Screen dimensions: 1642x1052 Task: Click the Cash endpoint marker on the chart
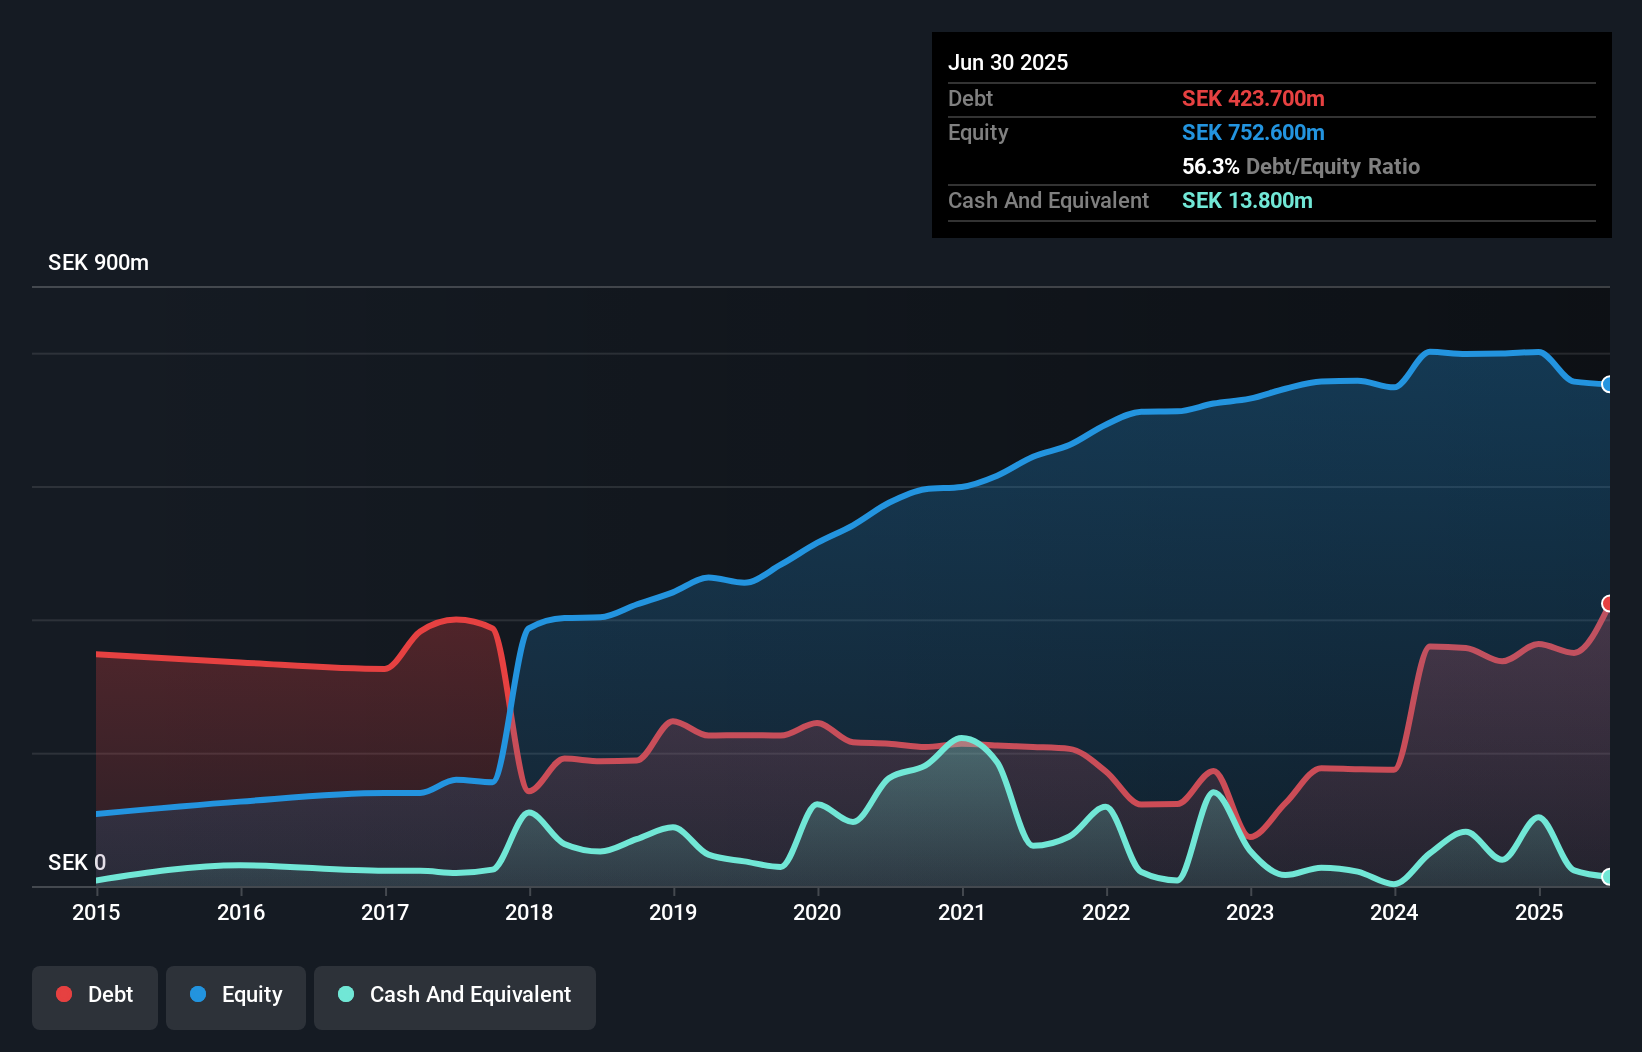pos(1608,879)
